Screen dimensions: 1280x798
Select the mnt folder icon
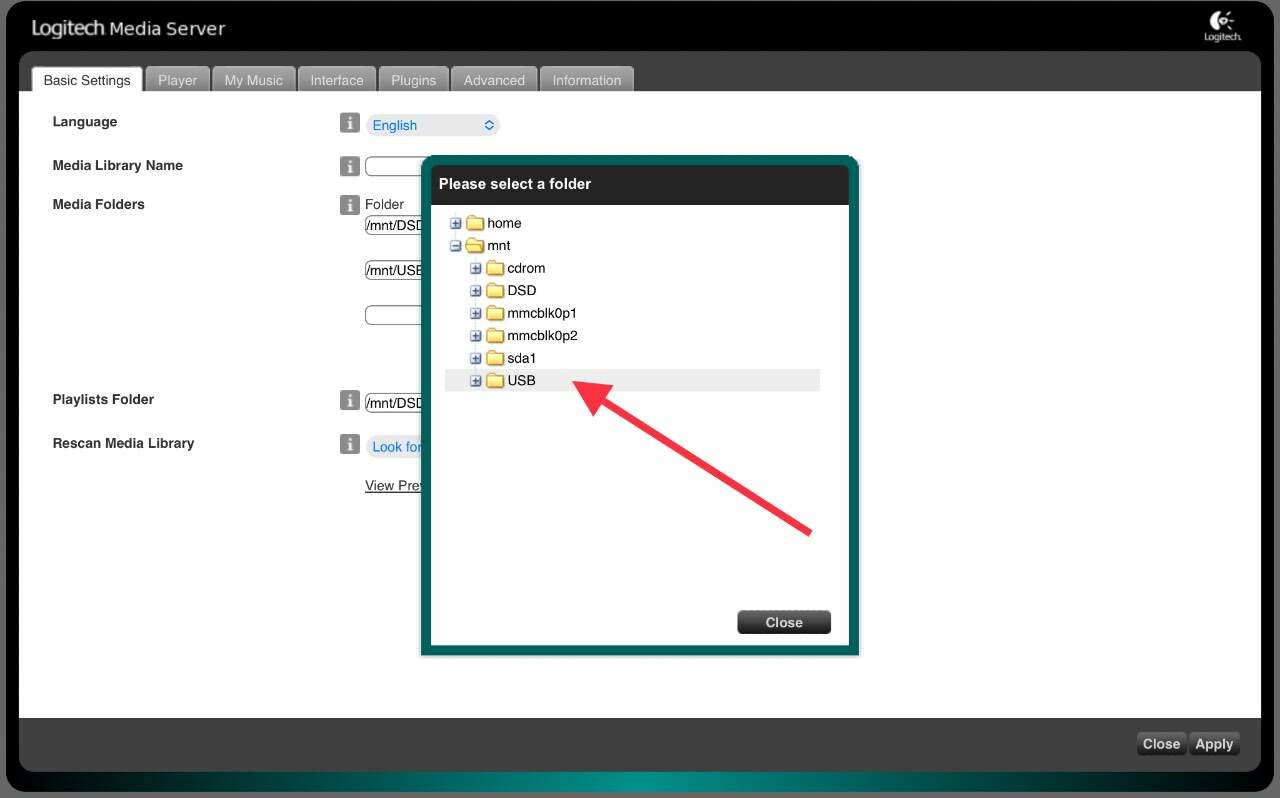pos(475,246)
